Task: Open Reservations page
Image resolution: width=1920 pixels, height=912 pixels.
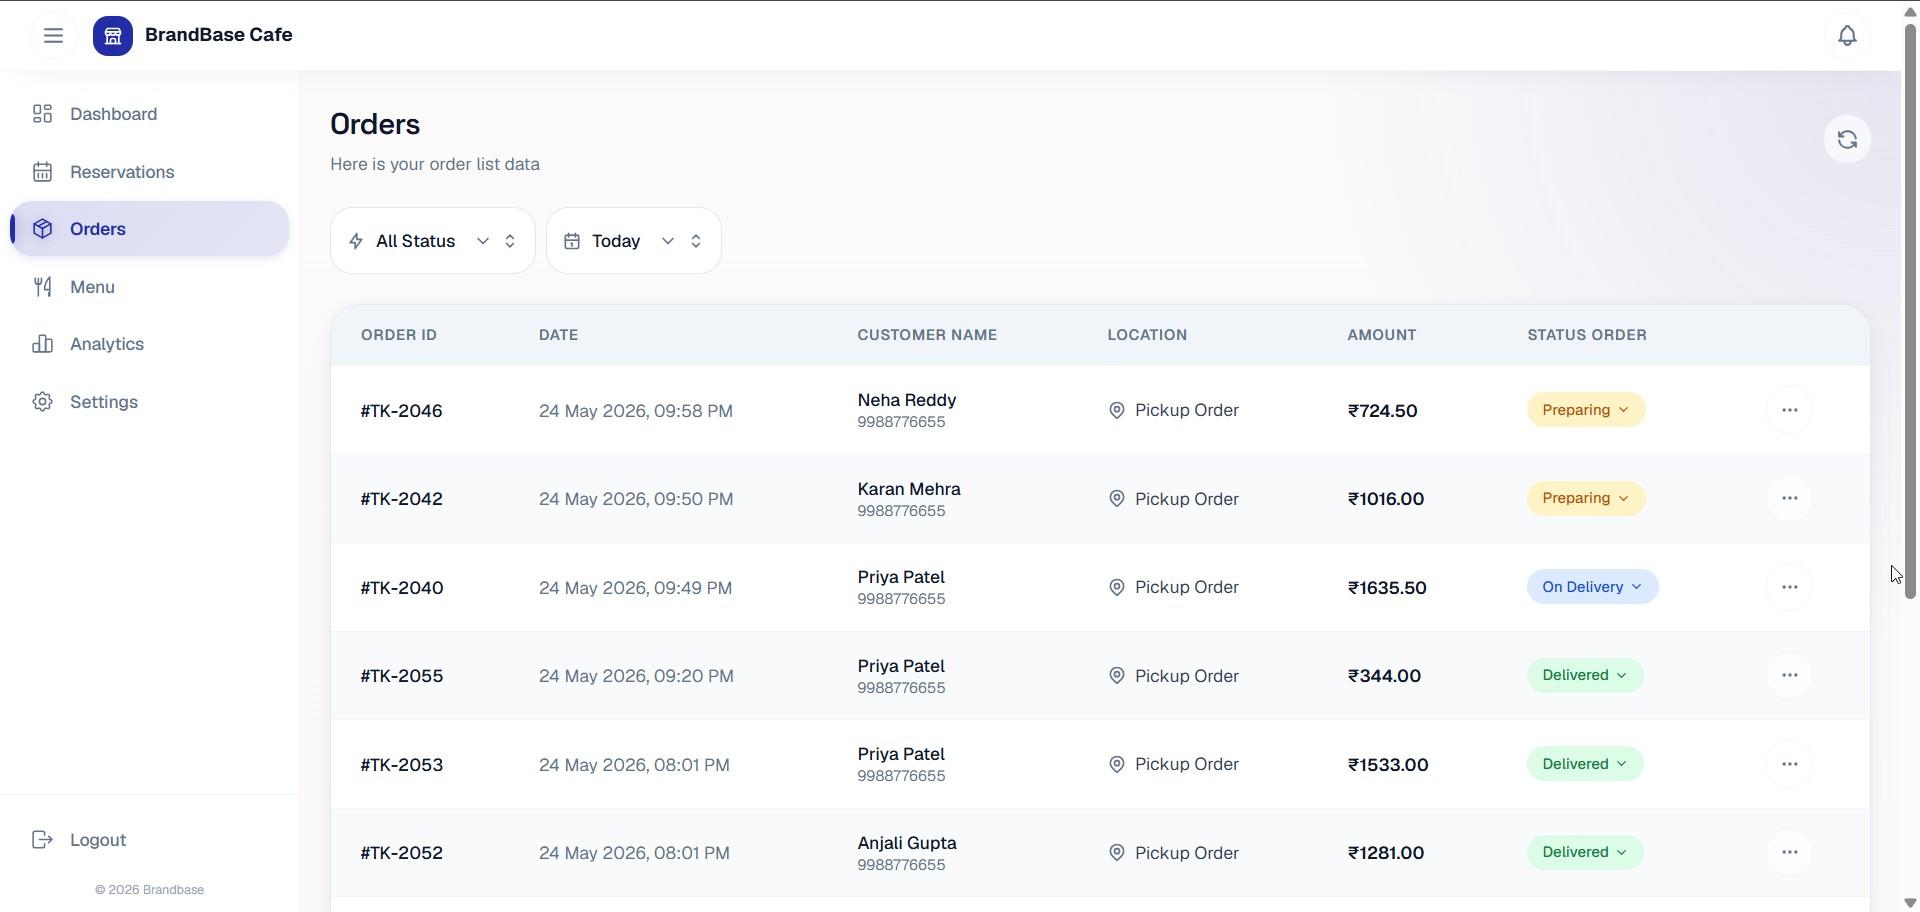Action: point(150,172)
